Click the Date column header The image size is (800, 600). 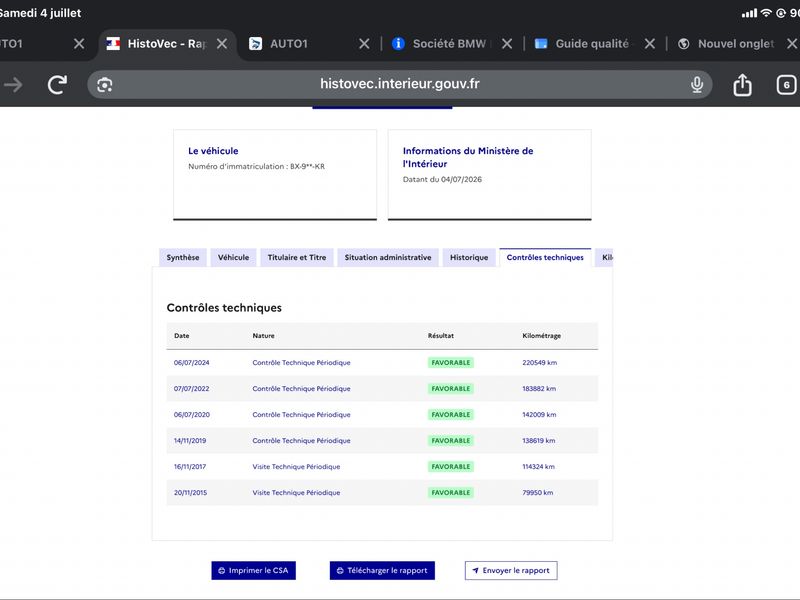182,336
